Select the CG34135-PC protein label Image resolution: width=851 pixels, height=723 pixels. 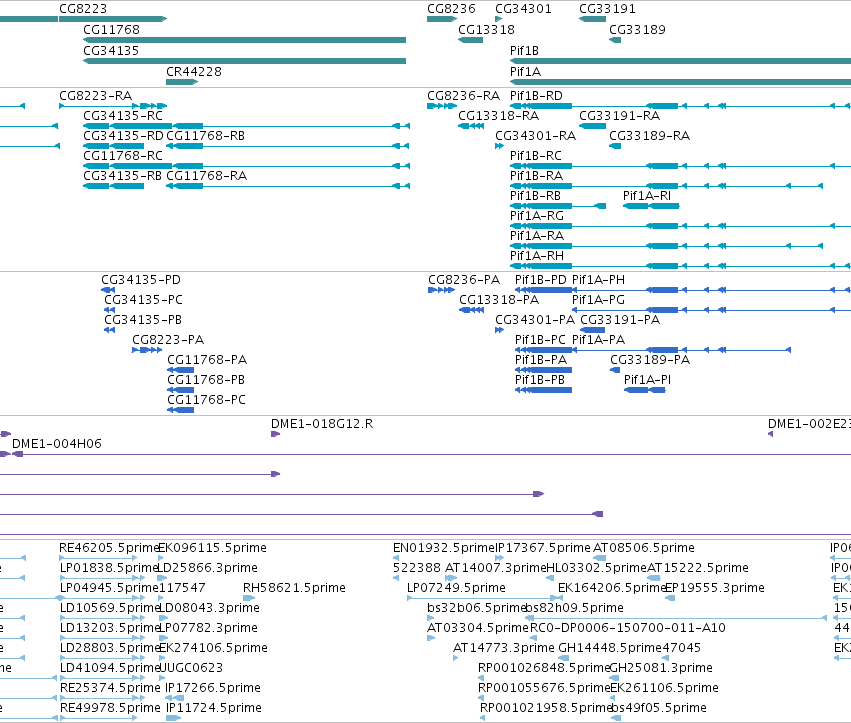point(143,300)
